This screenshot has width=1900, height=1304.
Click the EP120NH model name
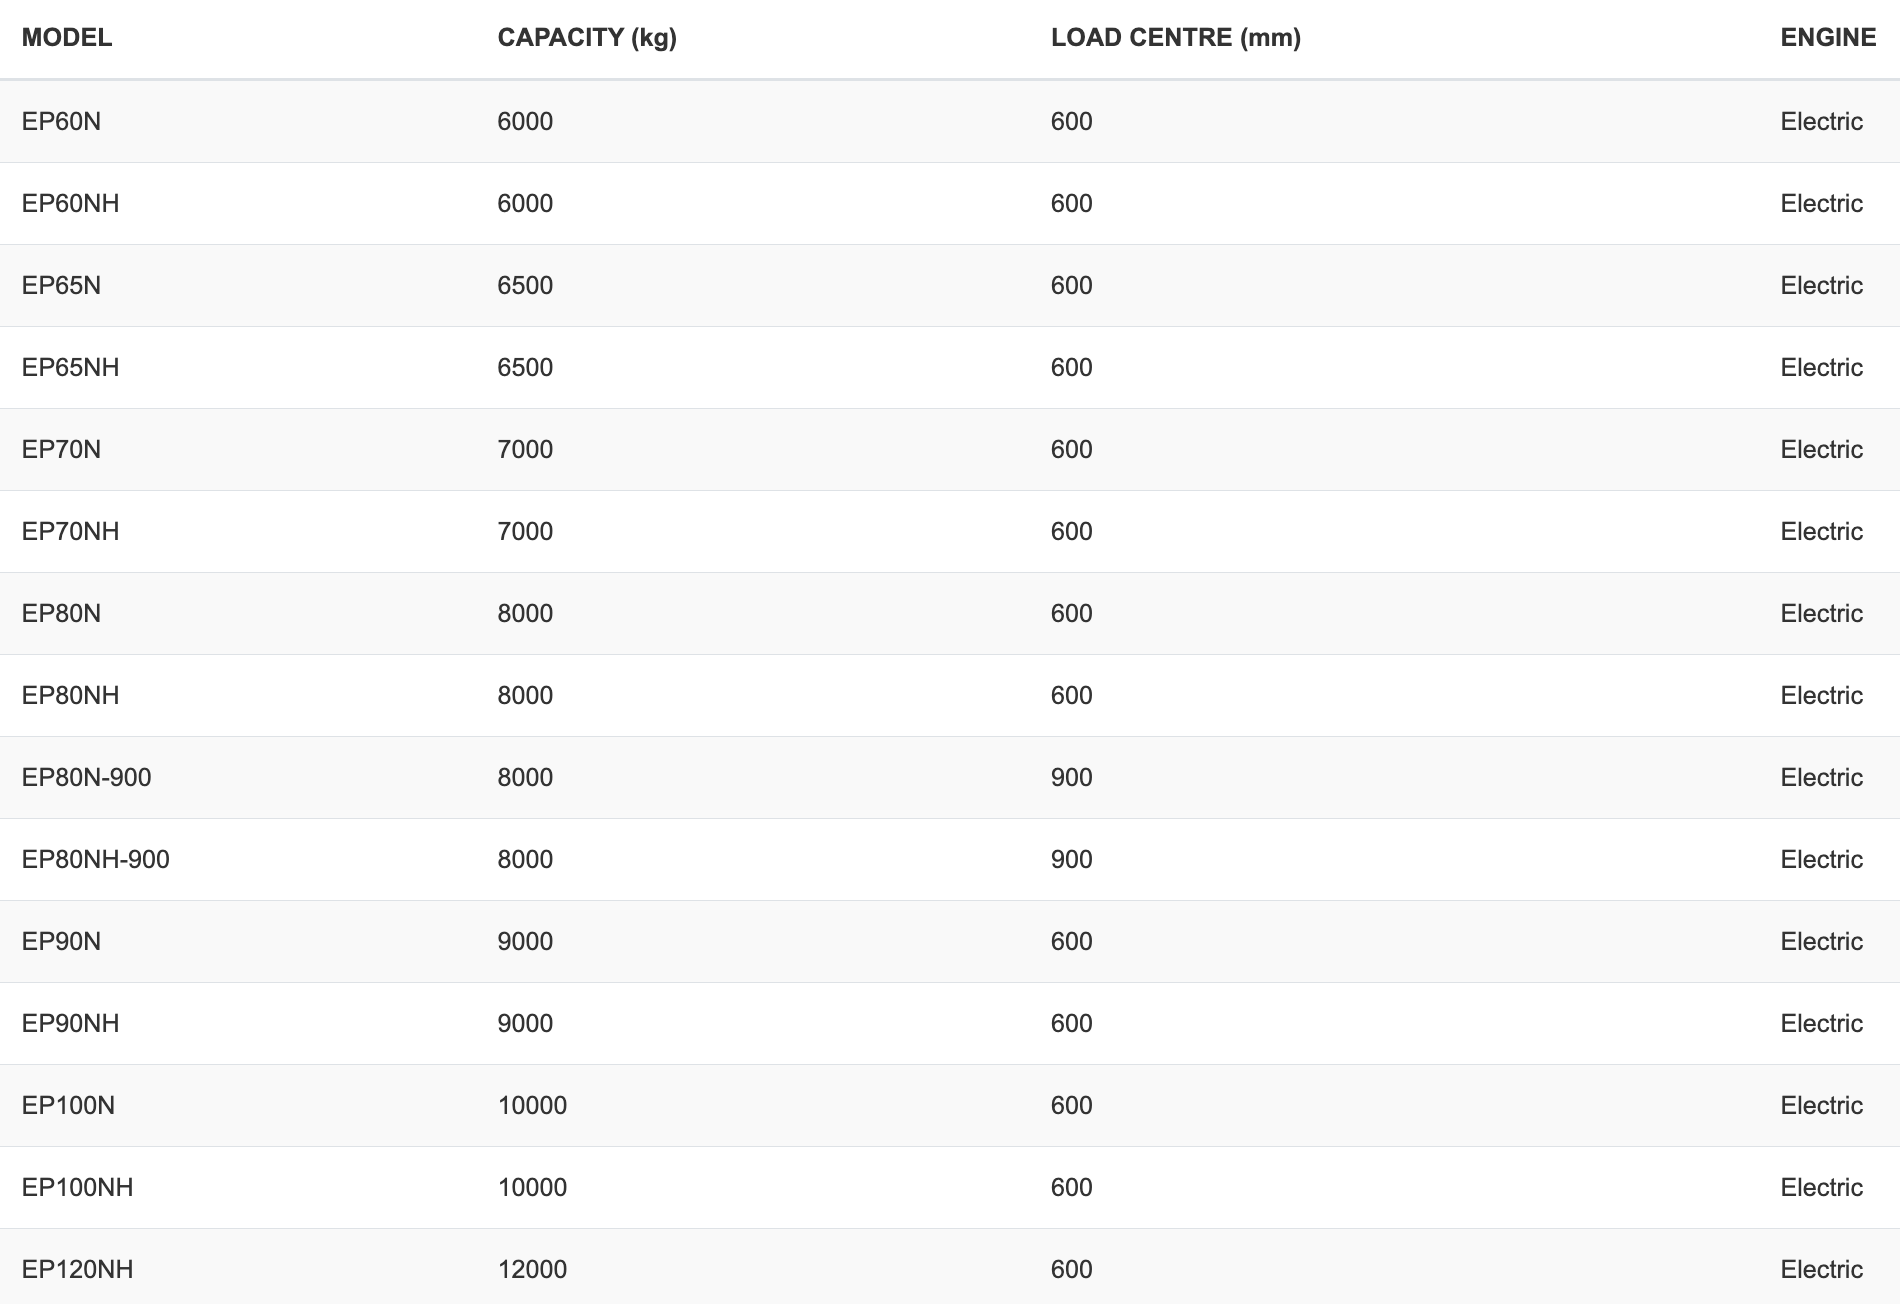(x=77, y=1270)
